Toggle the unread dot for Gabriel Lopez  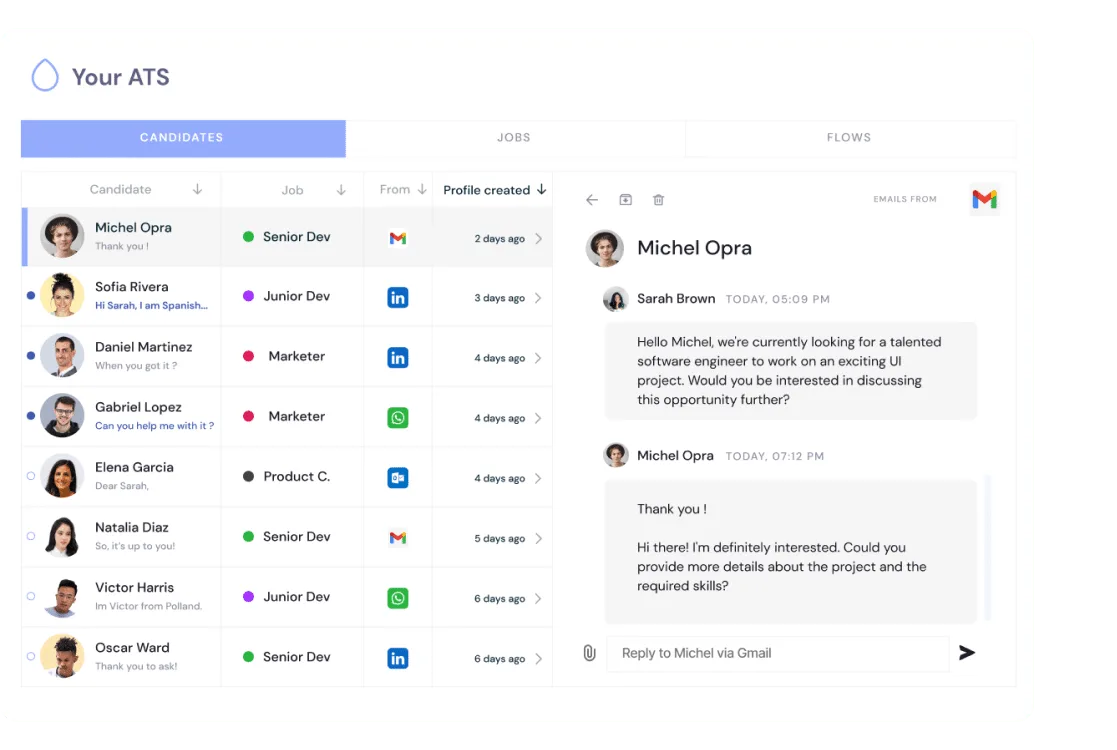tap(31, 415)
